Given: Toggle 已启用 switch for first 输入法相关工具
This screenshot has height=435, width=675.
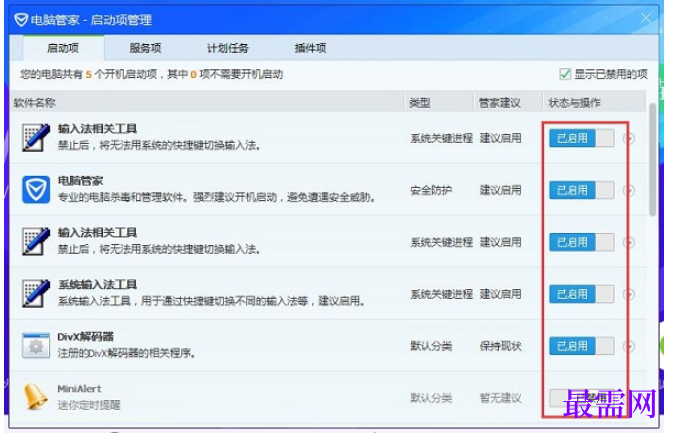Looking at the screenshot, I should tap(582, 138).
